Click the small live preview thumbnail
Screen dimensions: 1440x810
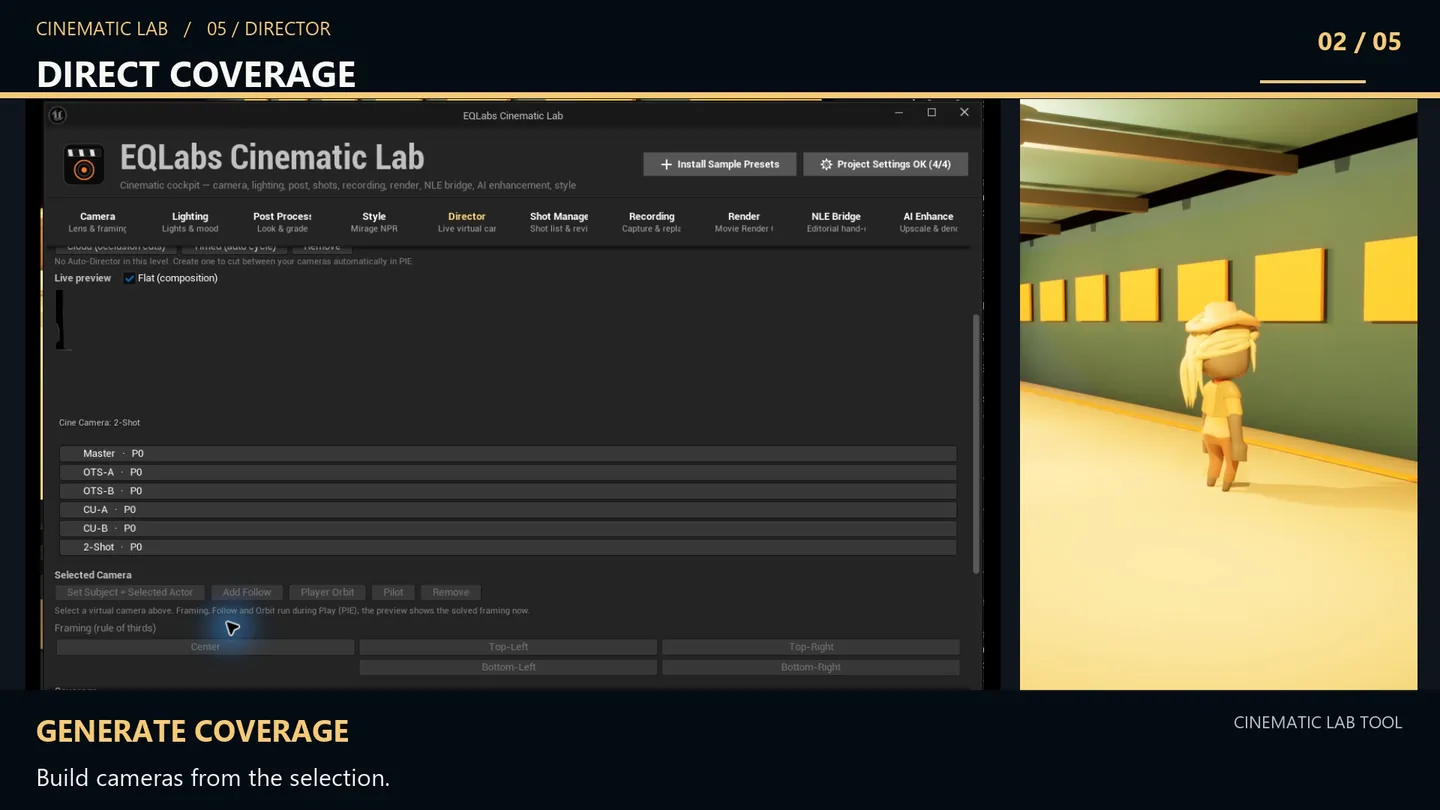pos(61,320)
